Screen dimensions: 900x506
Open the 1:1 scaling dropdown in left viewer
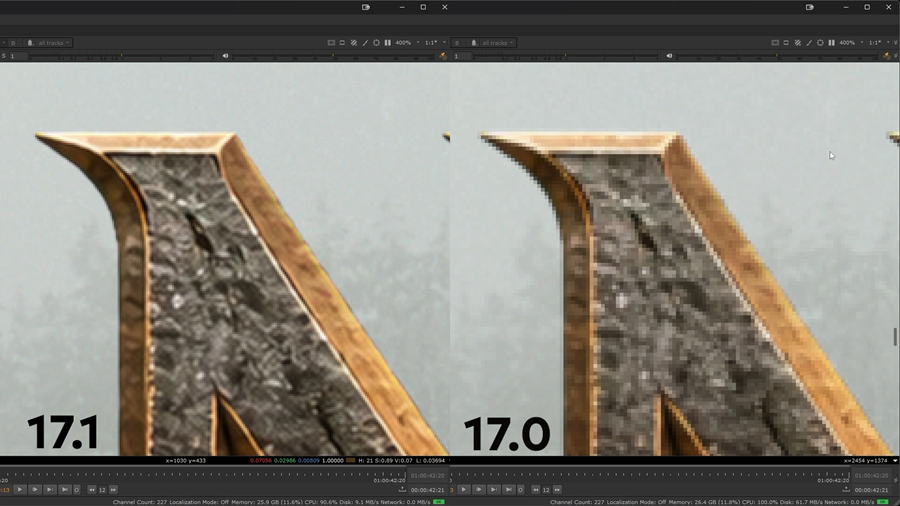coord(435,42)
